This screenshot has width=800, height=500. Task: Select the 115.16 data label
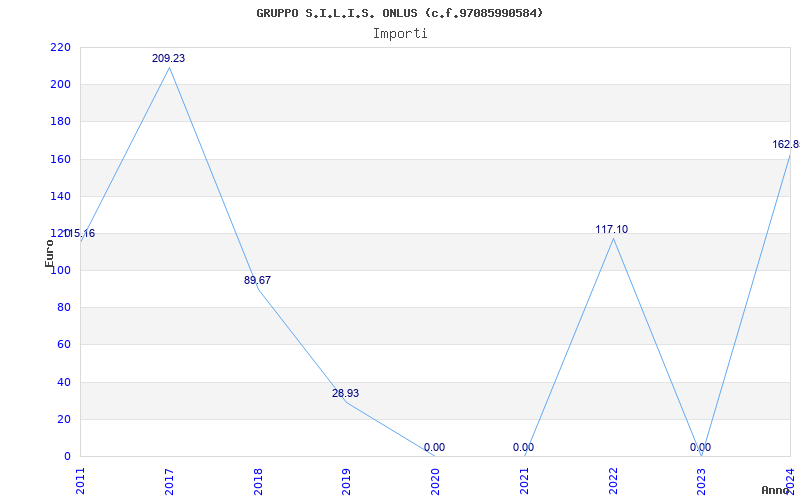pos(79,234)
